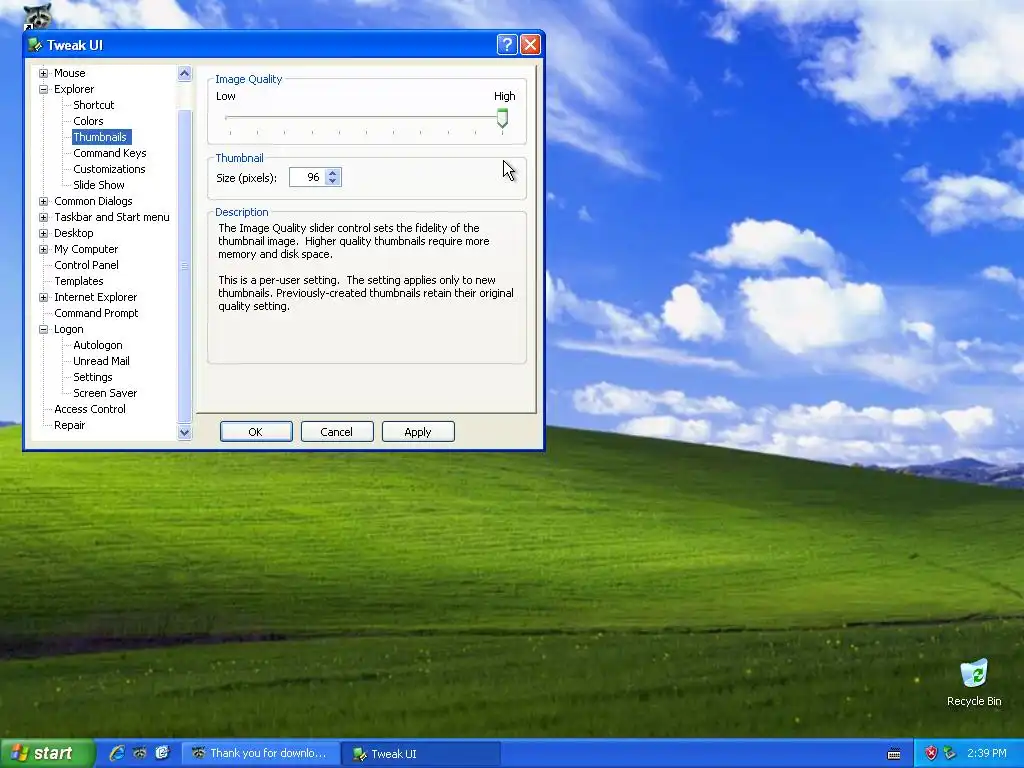Click the tree scrollbar thumb
This screenshot has height=768, width=1024.
185,266
